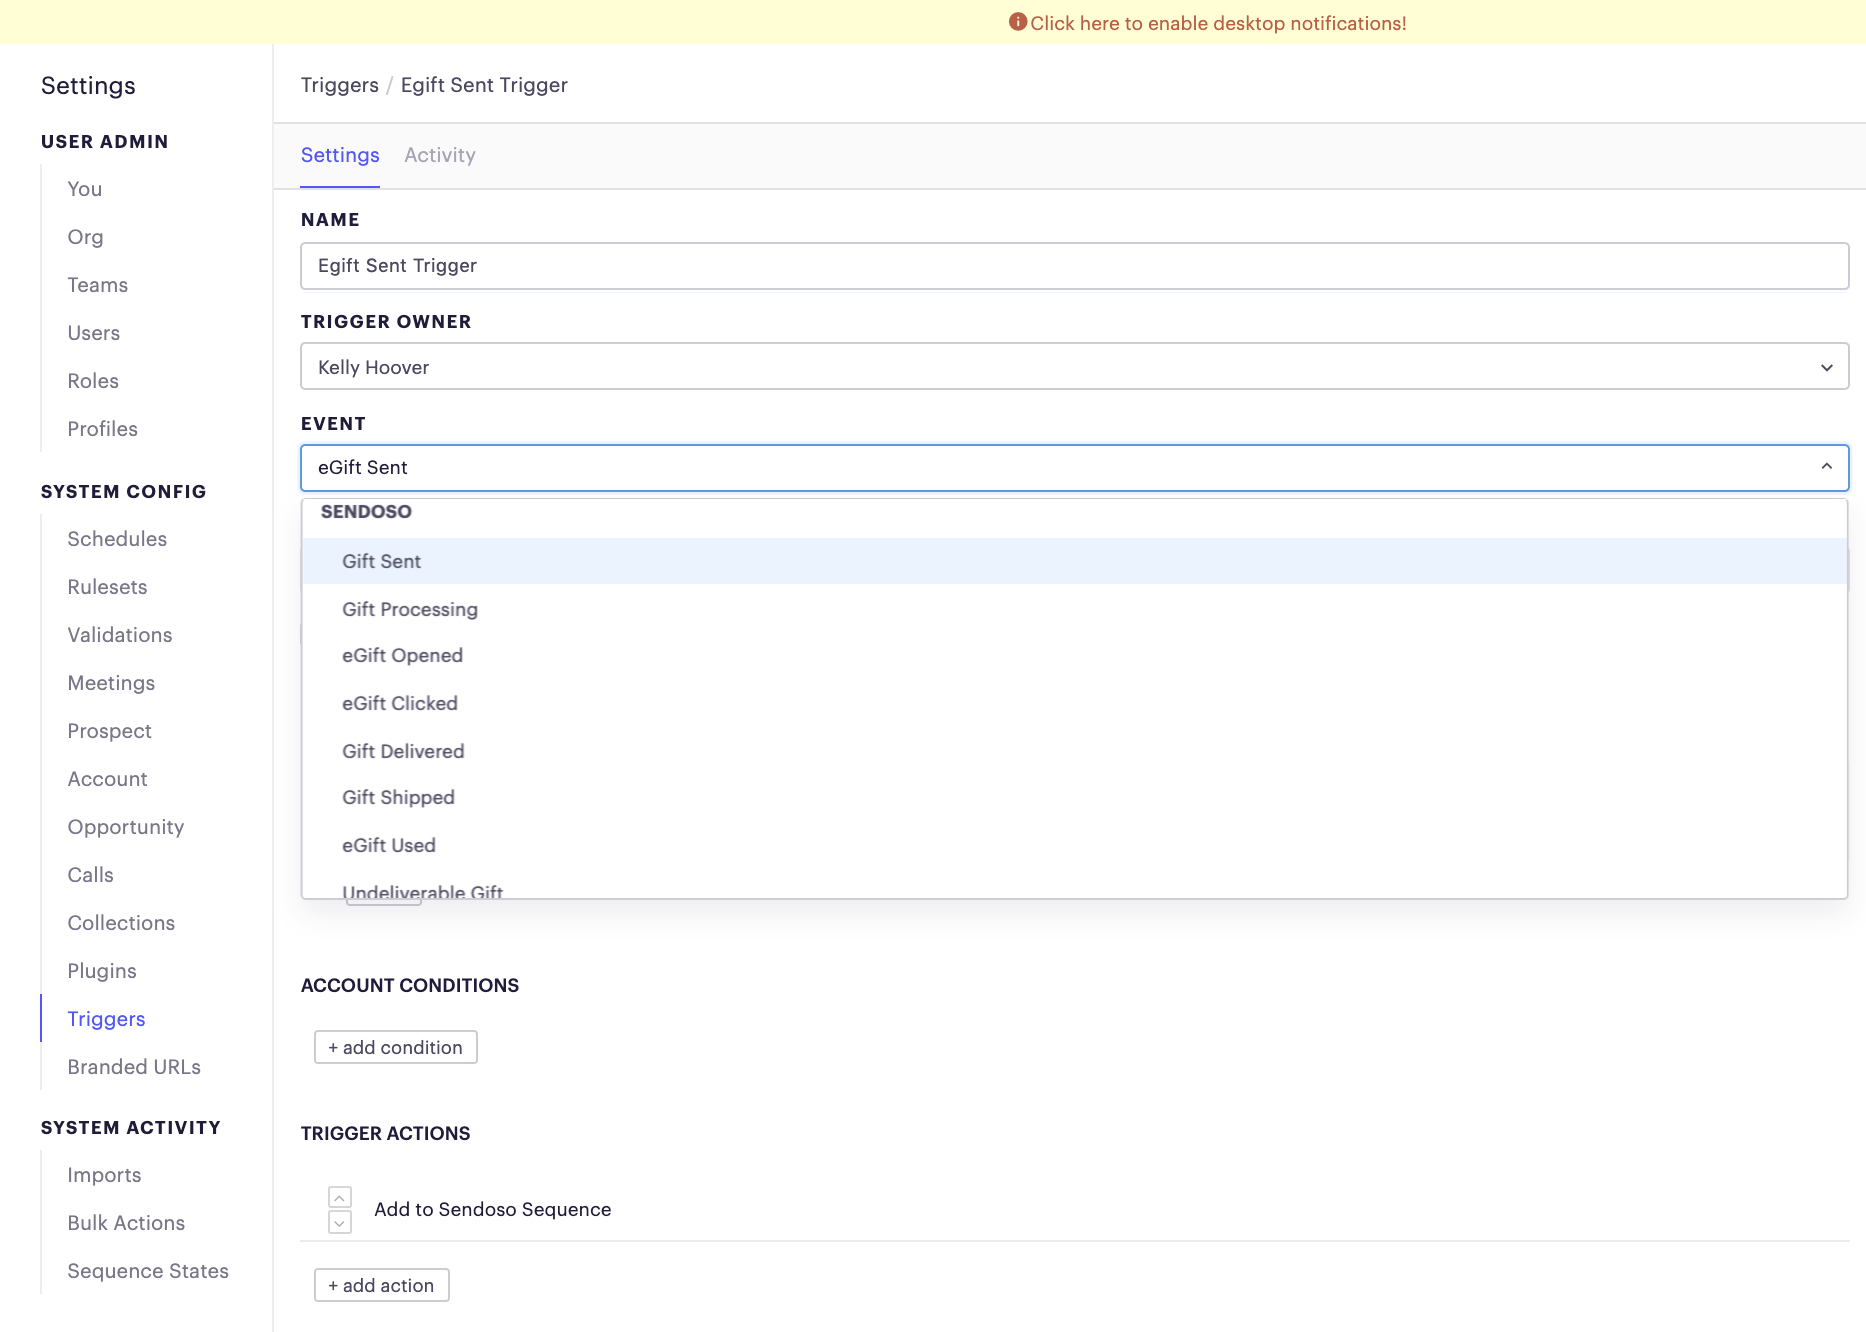Move Sendoso Sequence action down
Viewport: 1866px width, 1332px height.
[340, 1223]
